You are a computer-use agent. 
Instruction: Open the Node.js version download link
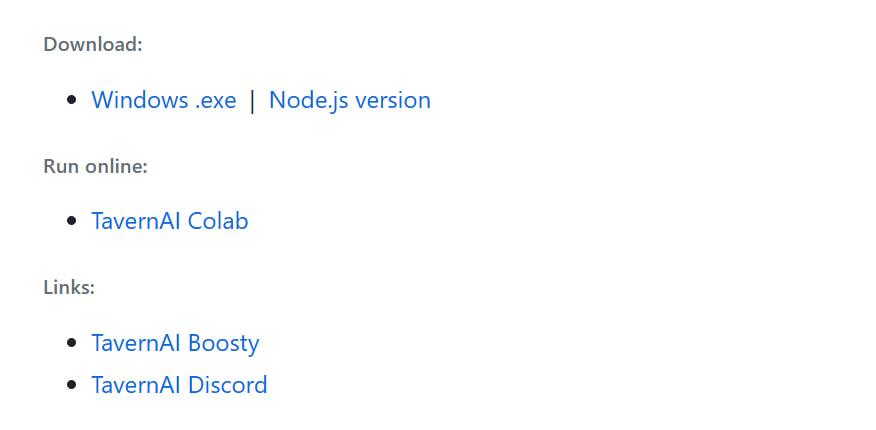point(350,101)
